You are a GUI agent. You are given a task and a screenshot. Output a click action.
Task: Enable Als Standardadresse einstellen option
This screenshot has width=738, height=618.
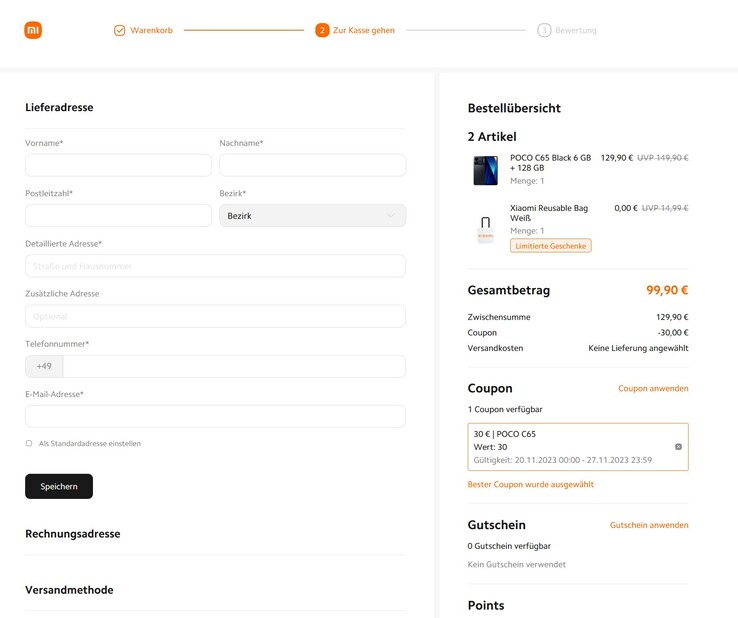(29, 443)
